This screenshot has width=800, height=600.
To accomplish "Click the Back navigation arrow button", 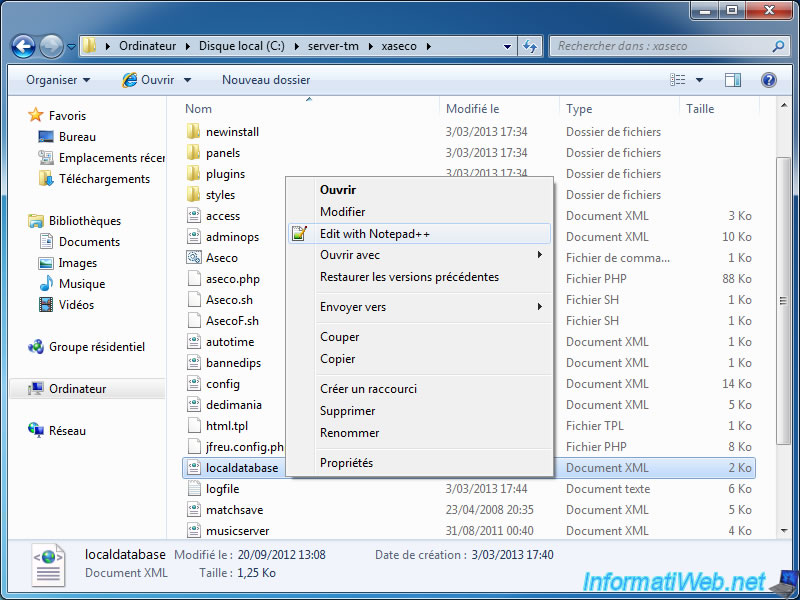I will pyautogui.click(x=23, y=46).
